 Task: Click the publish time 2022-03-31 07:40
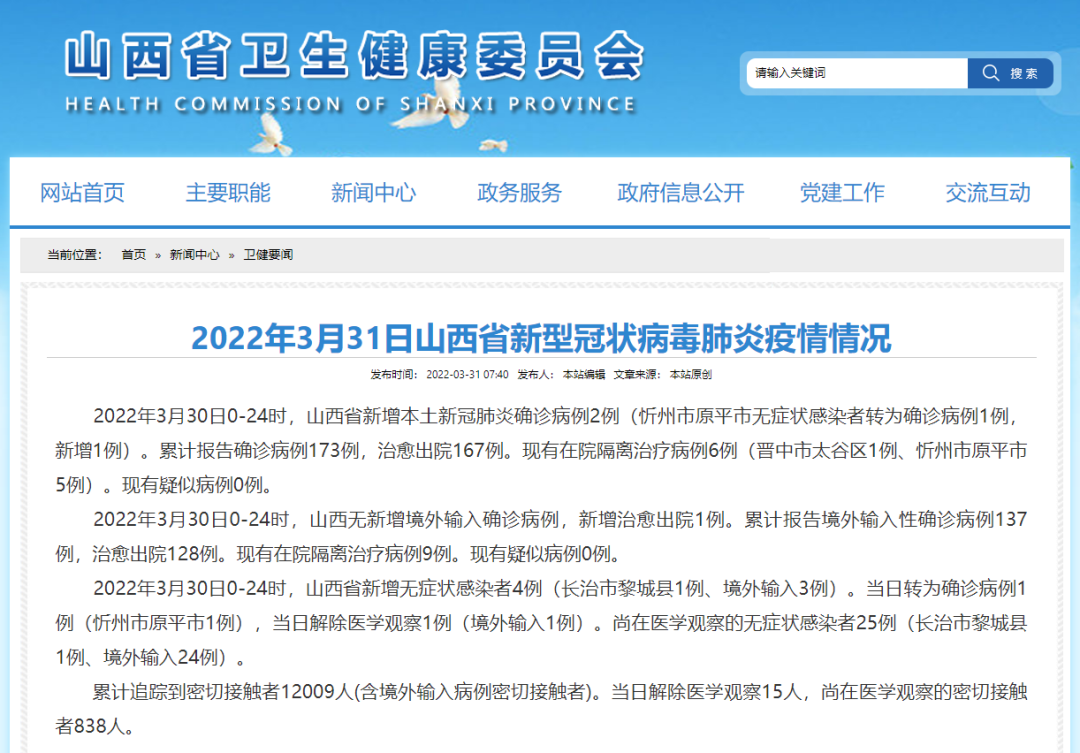pyautogui.click(x=467, y=375)
